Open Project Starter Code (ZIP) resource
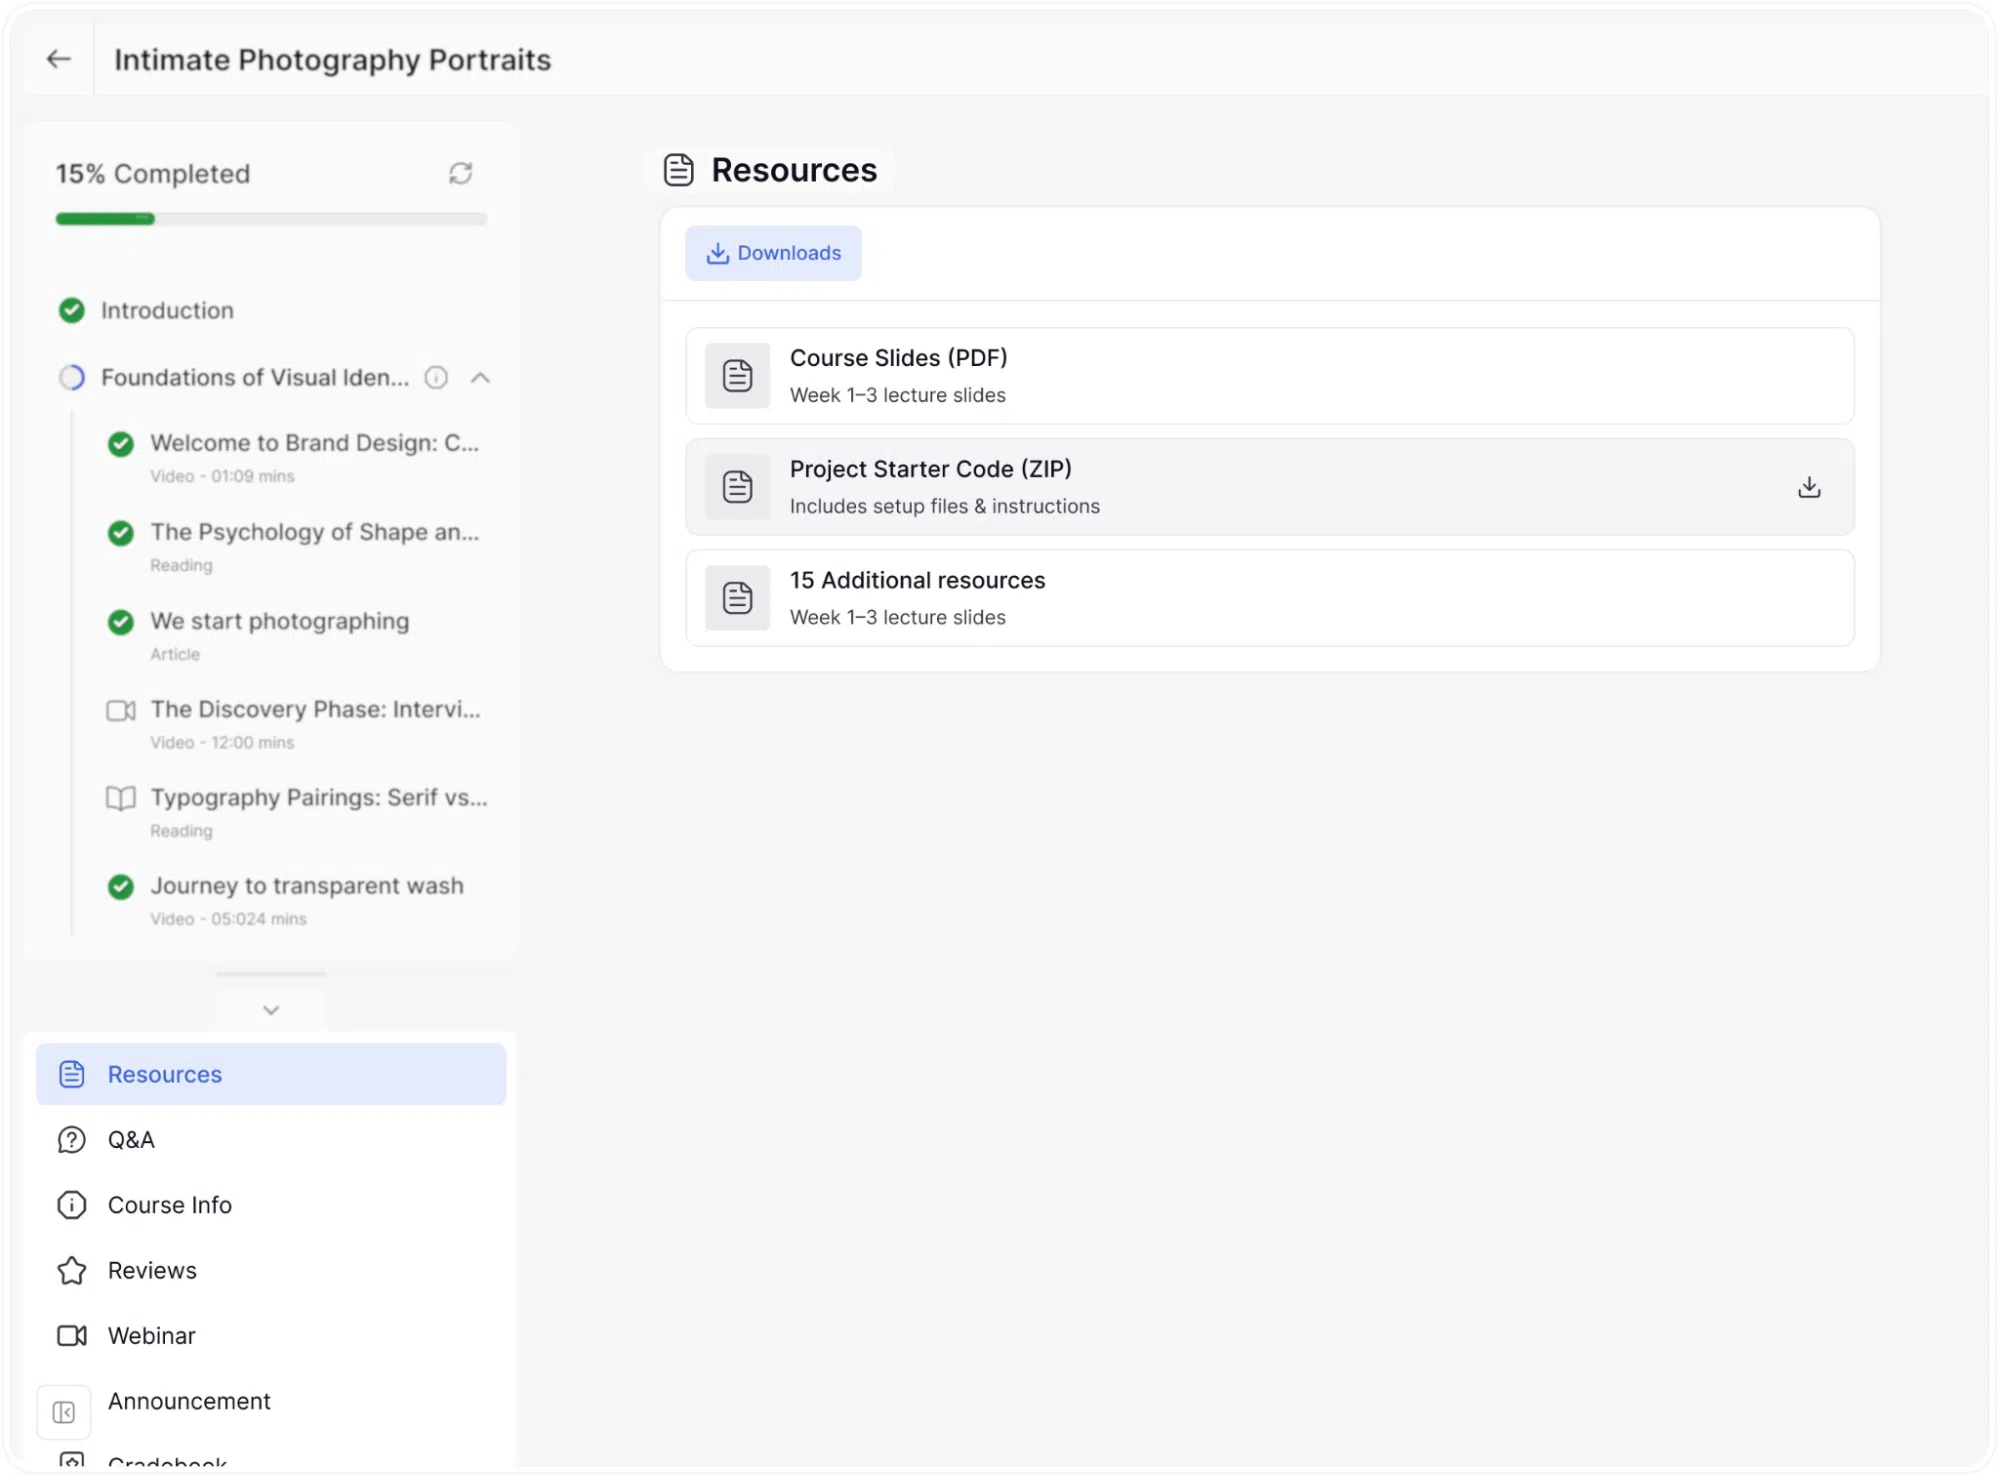This screenshot has height=1476, width=1999. point(1269,487)
